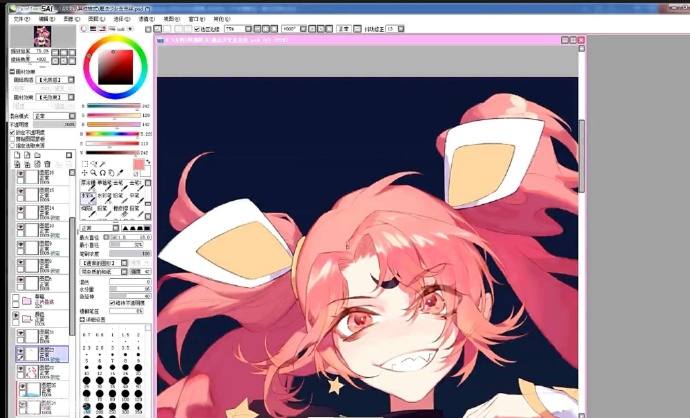The height and width of the screenshot is (418, 690).
Task: Toggle the swatches panel icon
Action: coord(121,29)
